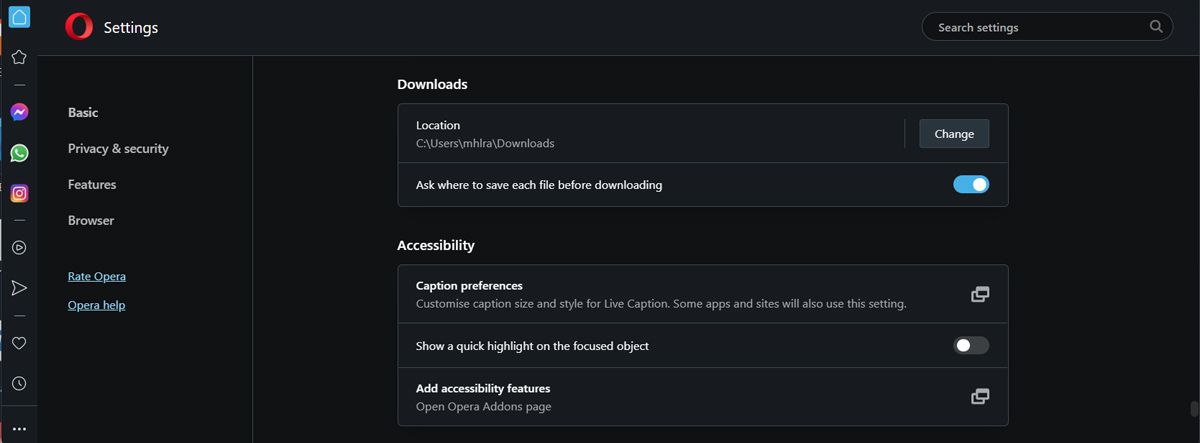Click Change download location button

coord(954,134)
